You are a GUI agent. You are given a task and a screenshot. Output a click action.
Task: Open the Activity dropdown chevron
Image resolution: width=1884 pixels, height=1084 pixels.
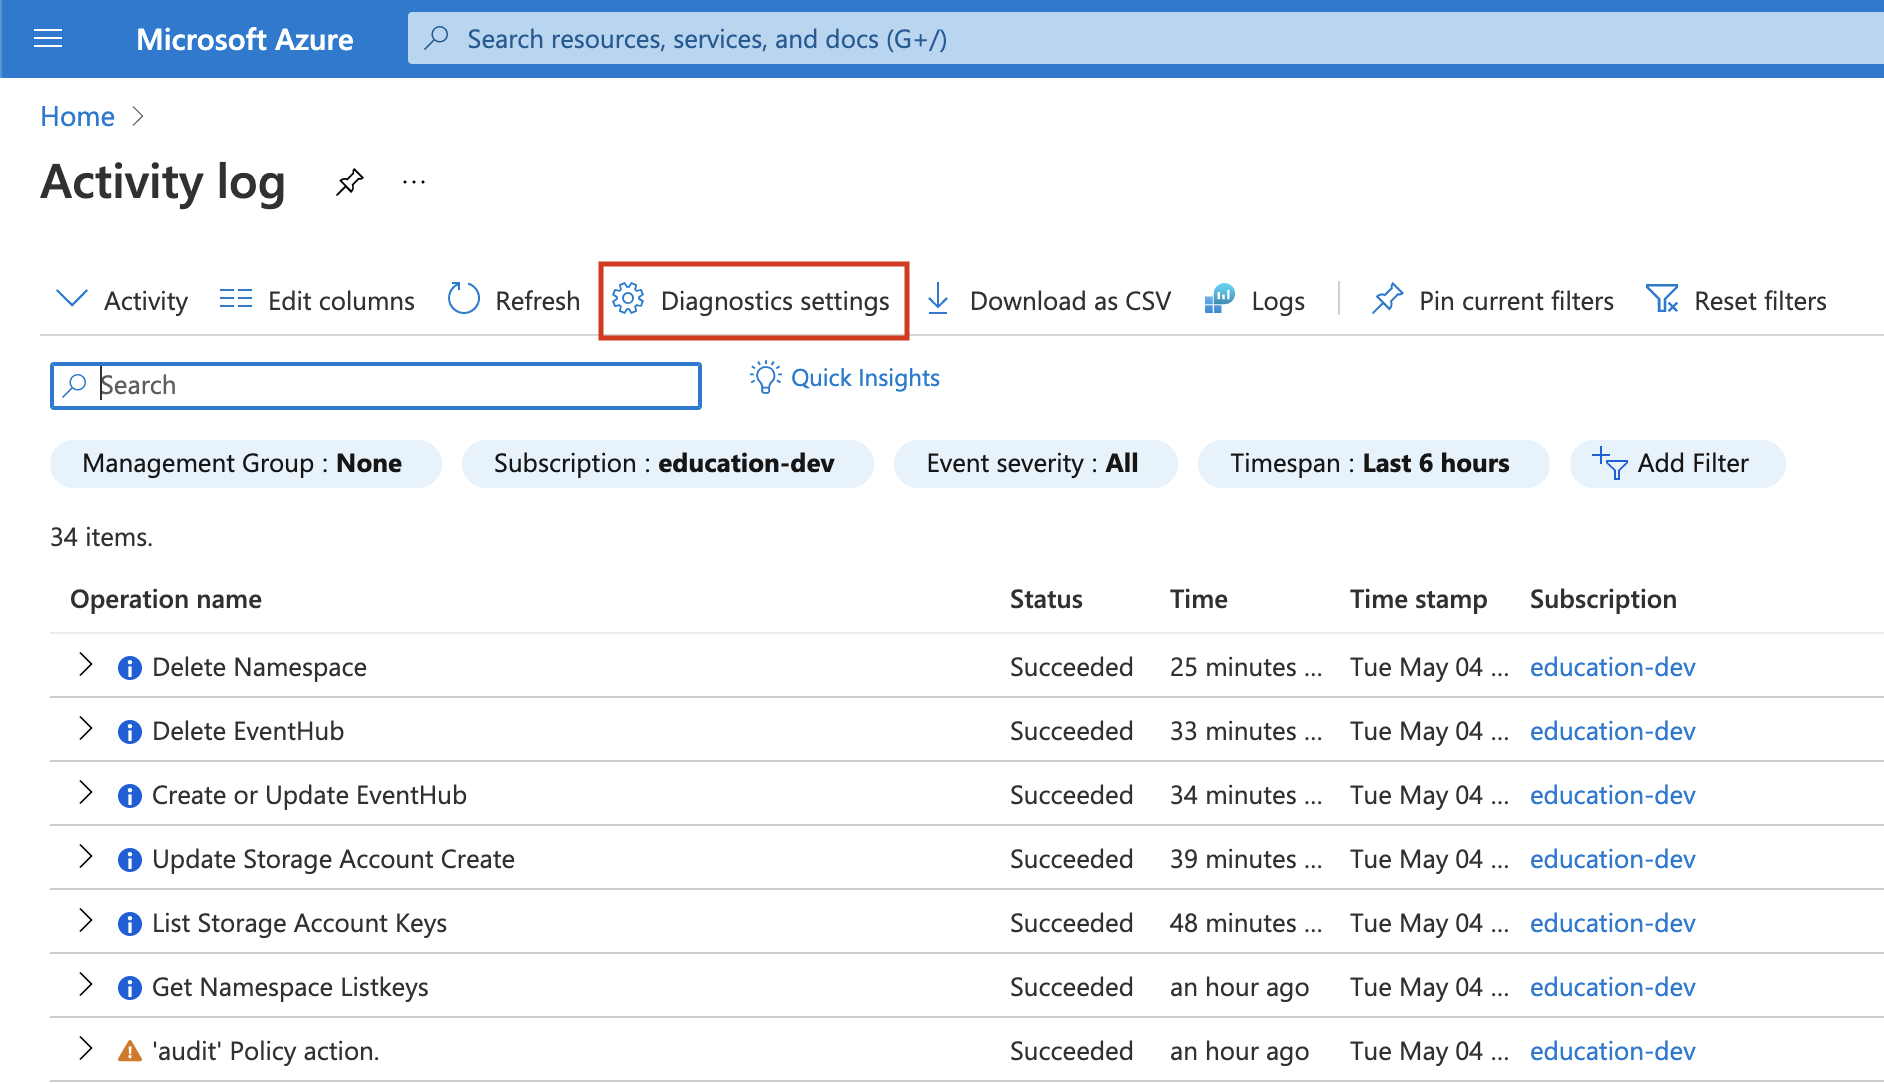(x=71, y=299)
